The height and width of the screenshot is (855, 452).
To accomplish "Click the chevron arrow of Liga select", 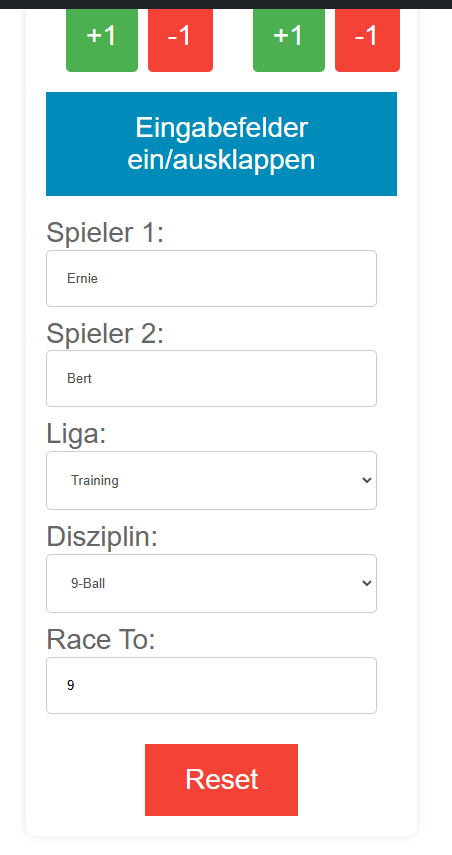I will 367,480.
